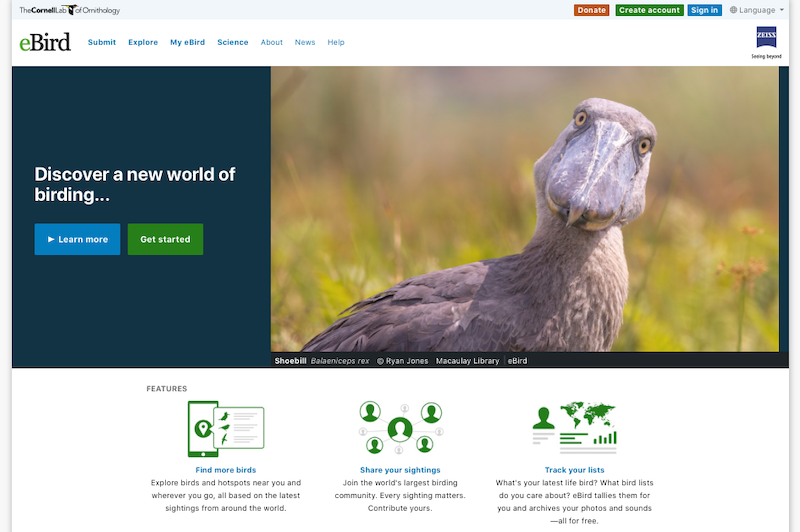The image size is (800, 532).
Task: Open the eBird checklist link in caption
Action: [517, 361]
